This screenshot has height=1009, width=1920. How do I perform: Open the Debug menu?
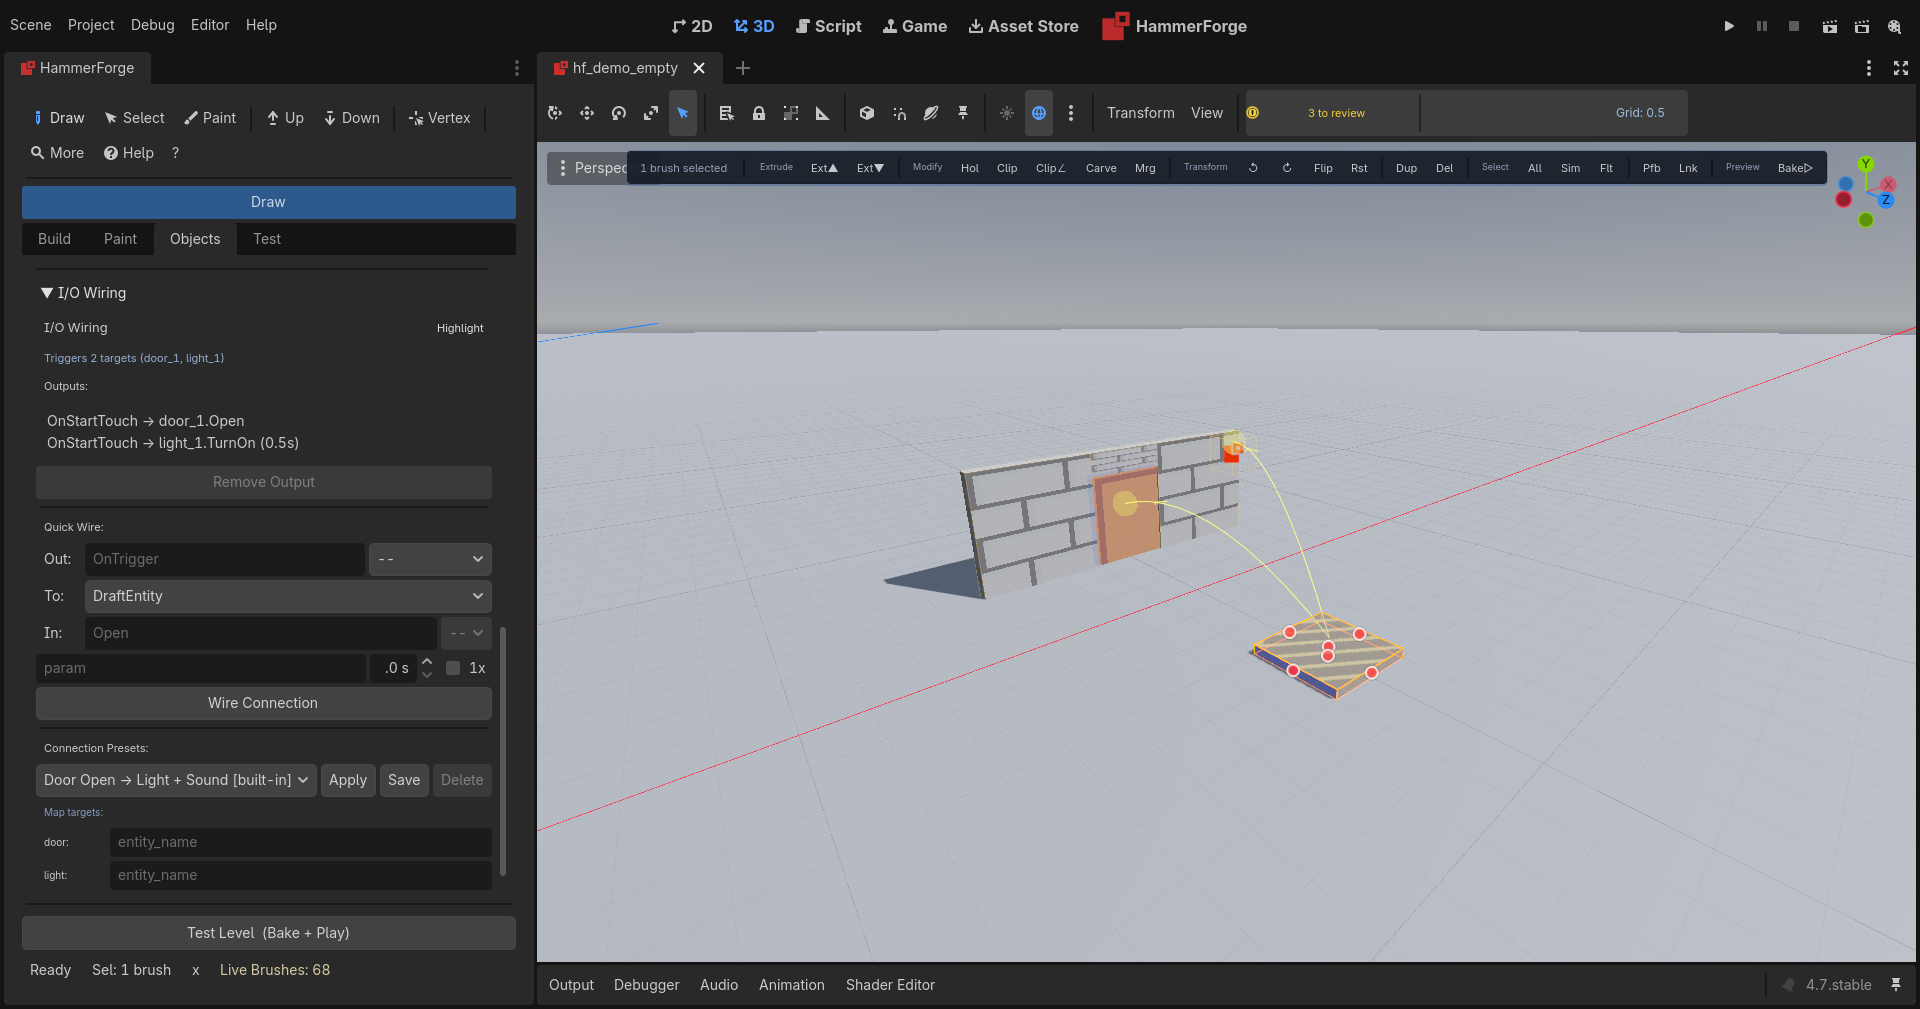152,25
